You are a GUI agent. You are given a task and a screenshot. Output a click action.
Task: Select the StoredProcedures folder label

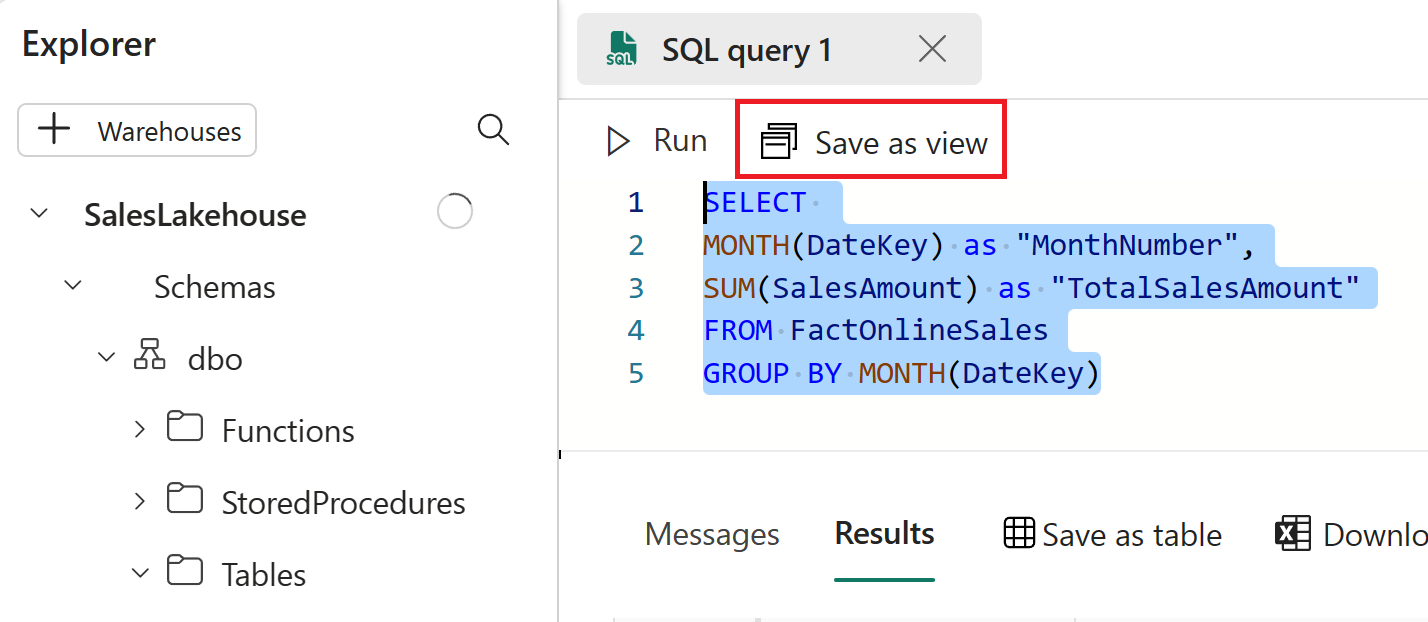pyautogui.click(x=344, y=502)
